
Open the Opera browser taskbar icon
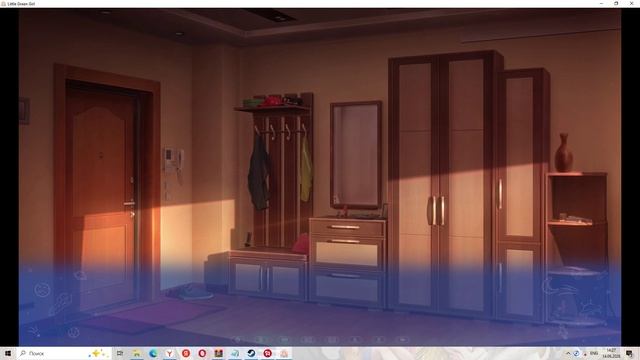(x=202, y=353)
